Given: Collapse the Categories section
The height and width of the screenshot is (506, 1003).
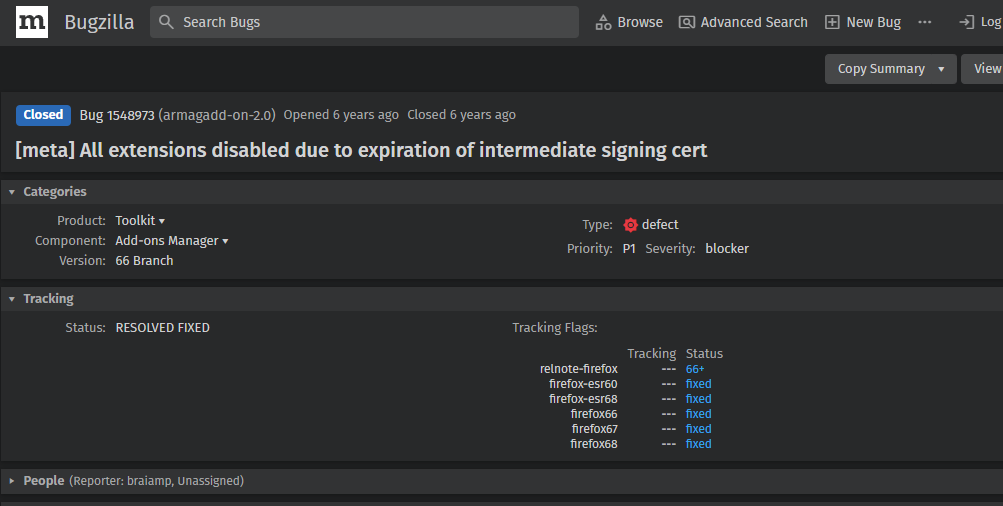Looking at the screenshot, I should [12, 192].
